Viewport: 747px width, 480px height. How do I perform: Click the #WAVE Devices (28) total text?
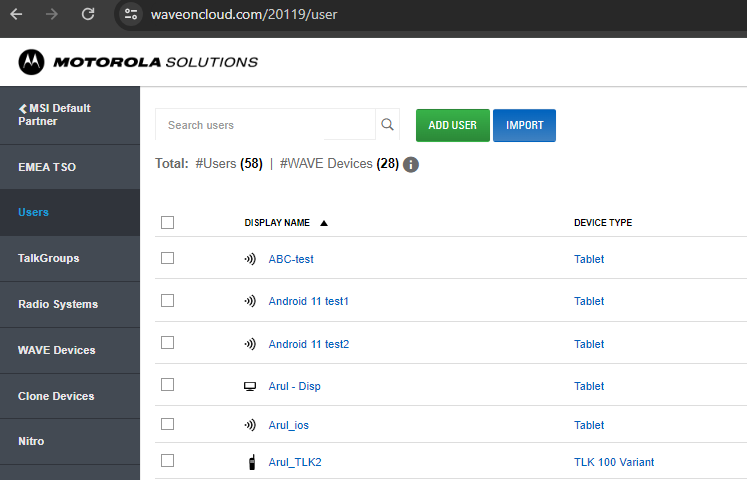coord(339,164)
